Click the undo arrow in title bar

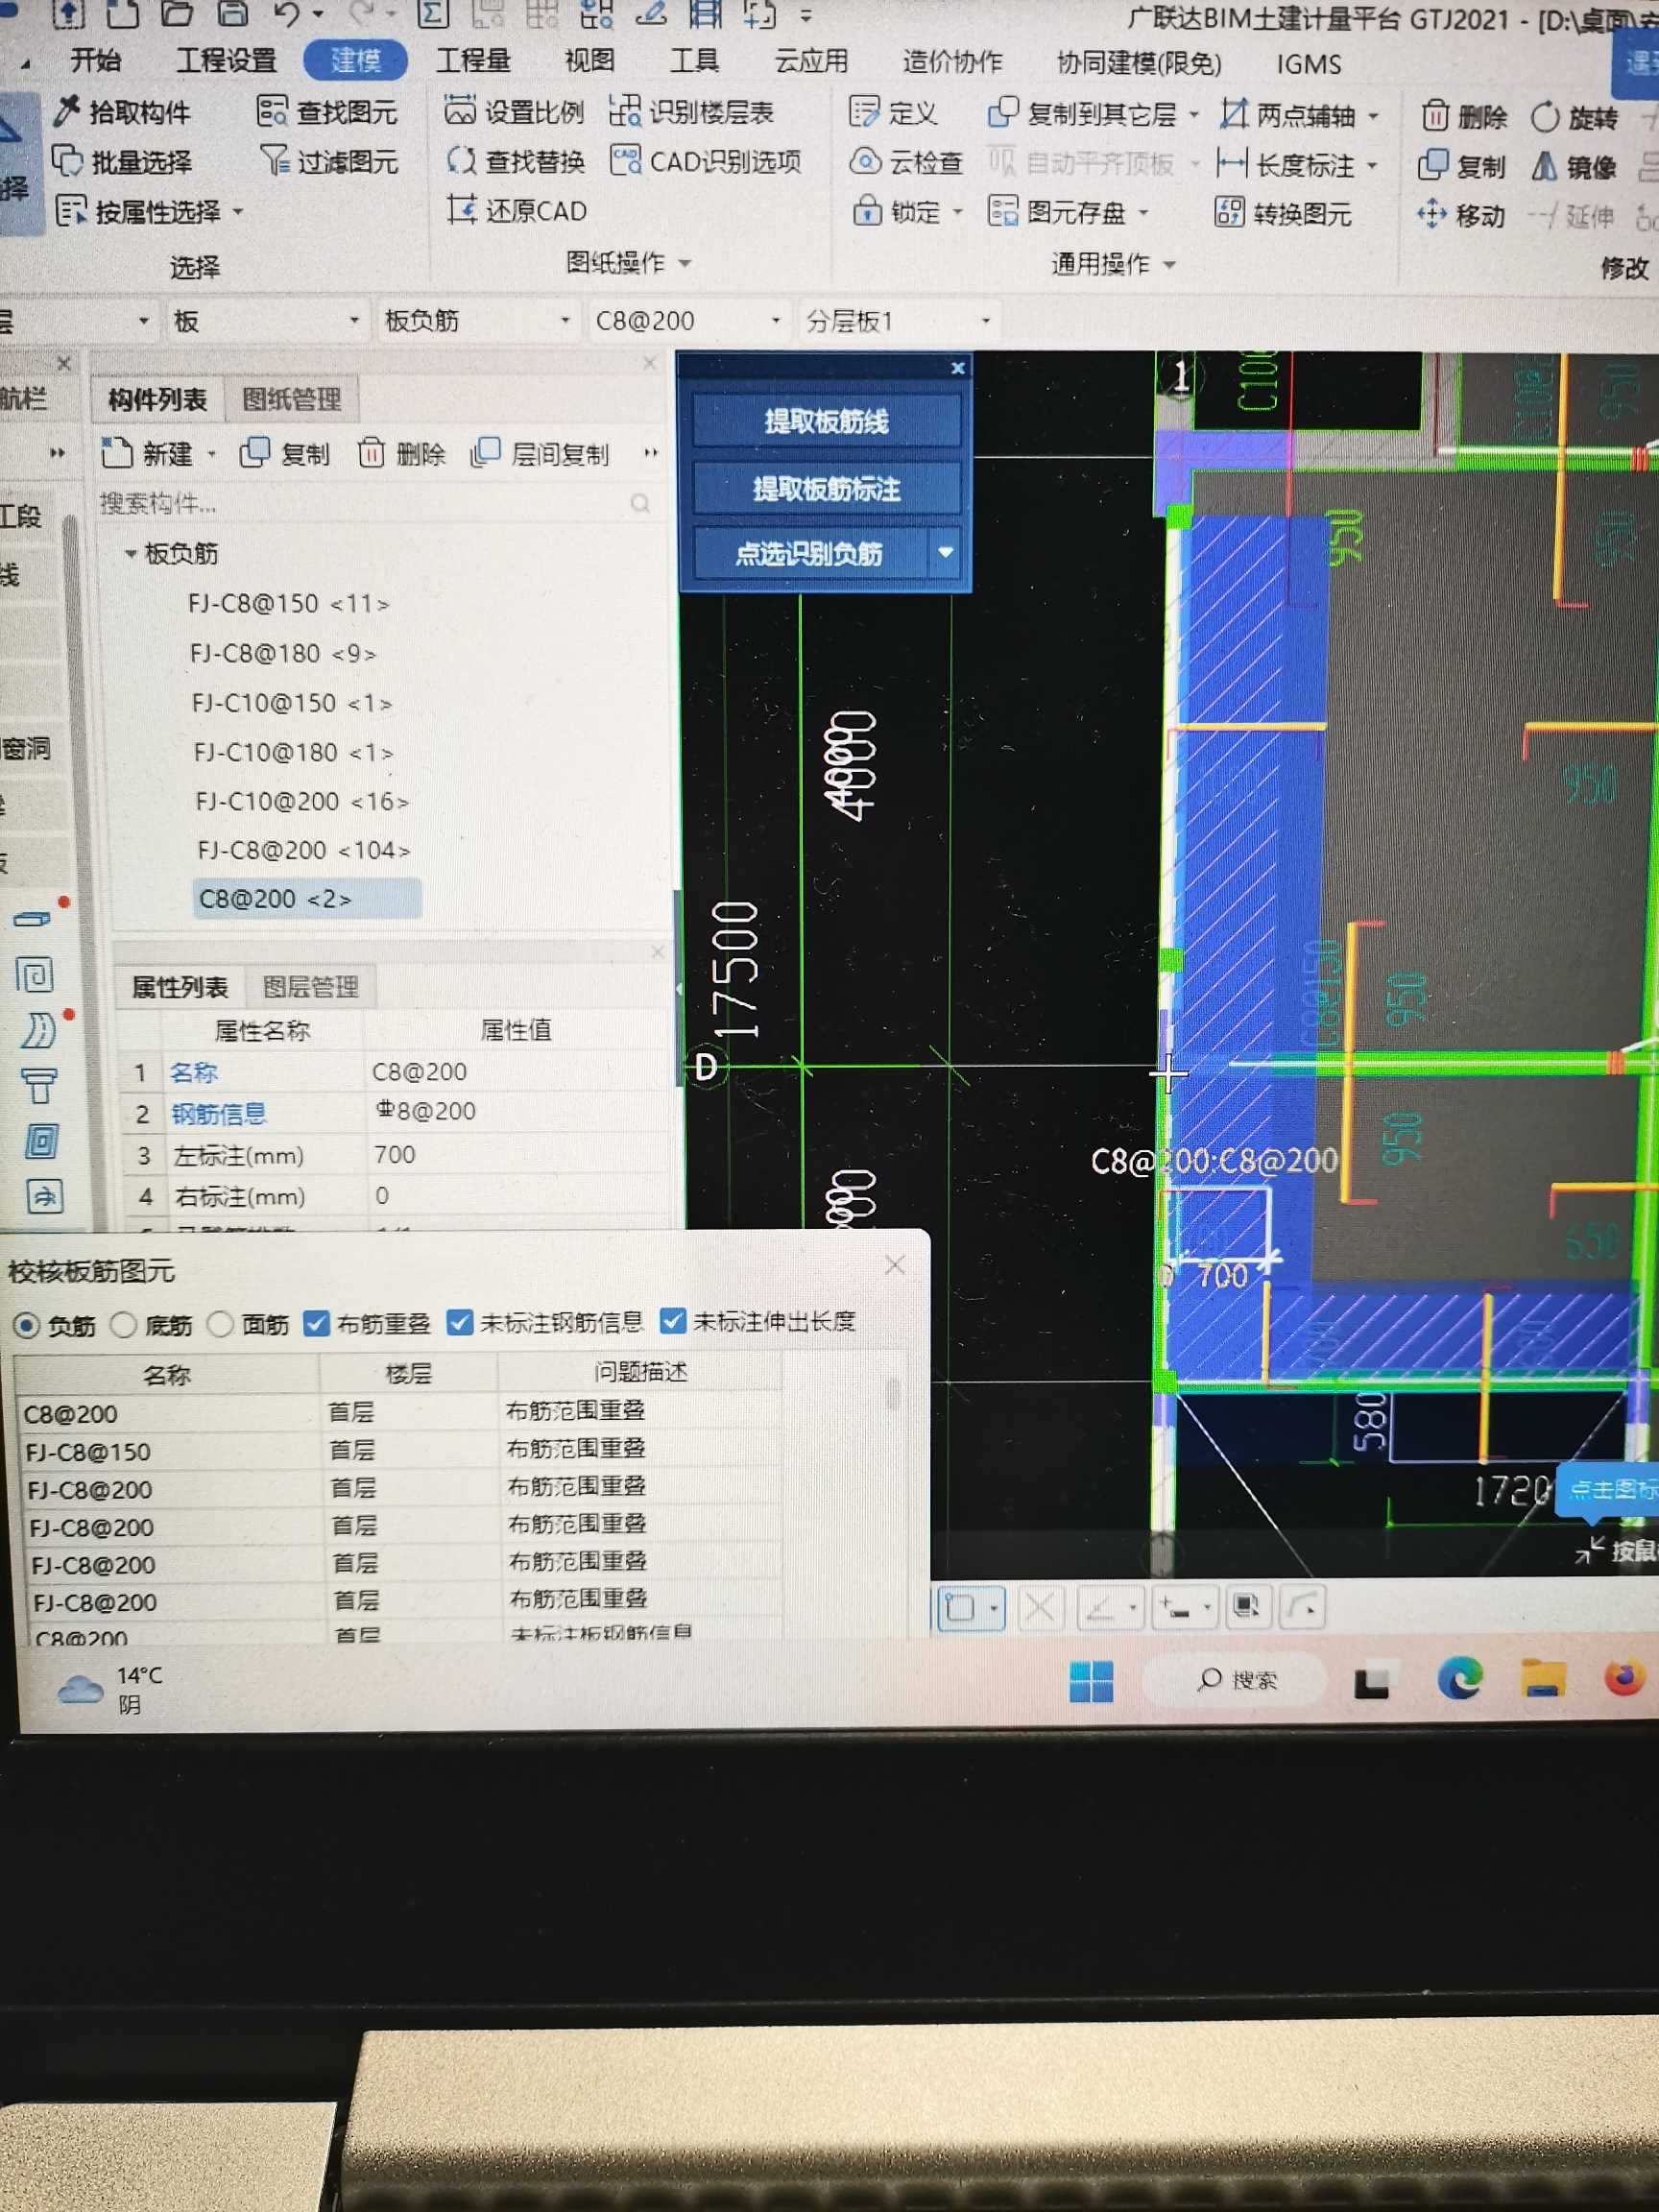[287, 15]
